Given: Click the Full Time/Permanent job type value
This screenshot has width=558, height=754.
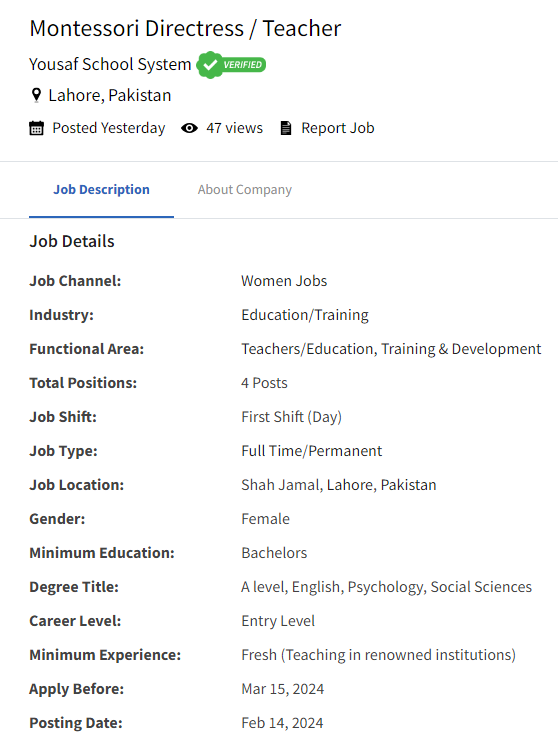Looking at the screenshot, I should click(x=311, y=451).
